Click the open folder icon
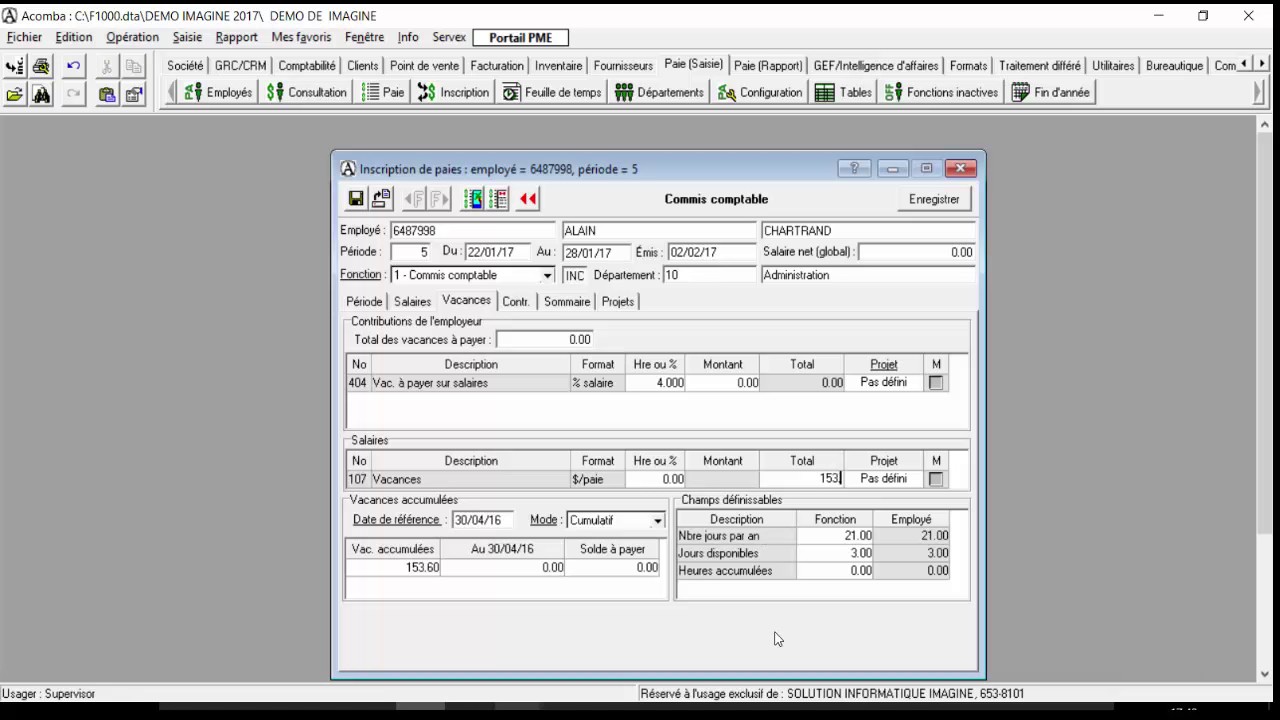The image size is (1280, 720). click(x=14, y=94)
